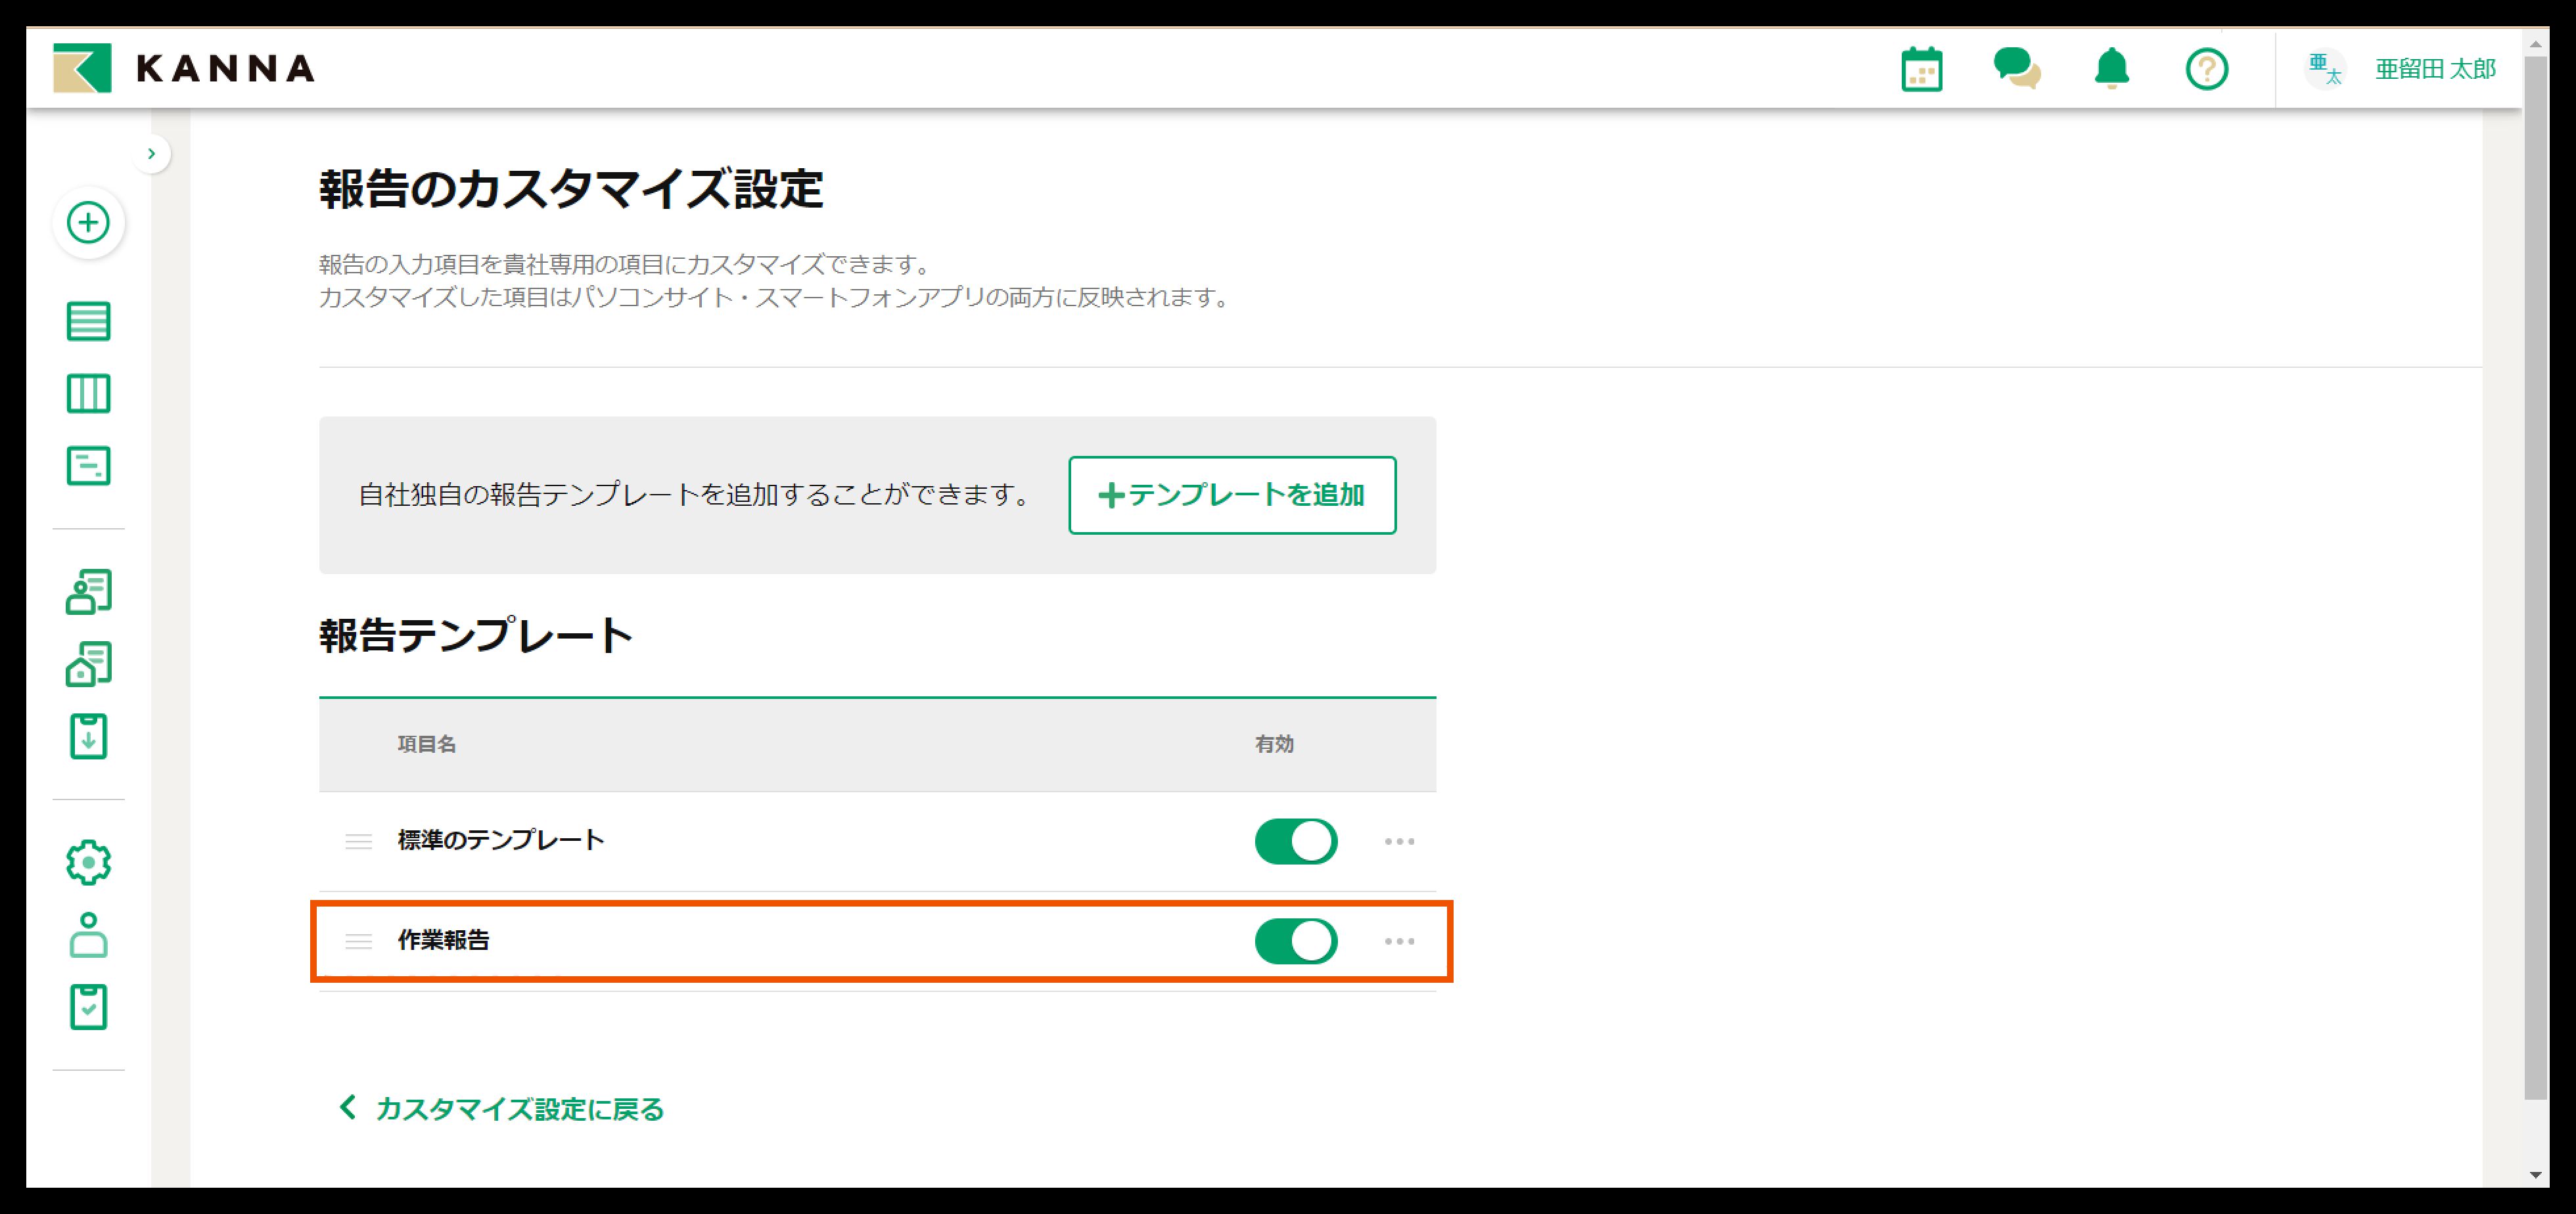Open the download report sidebar icon

pos(88,737)
